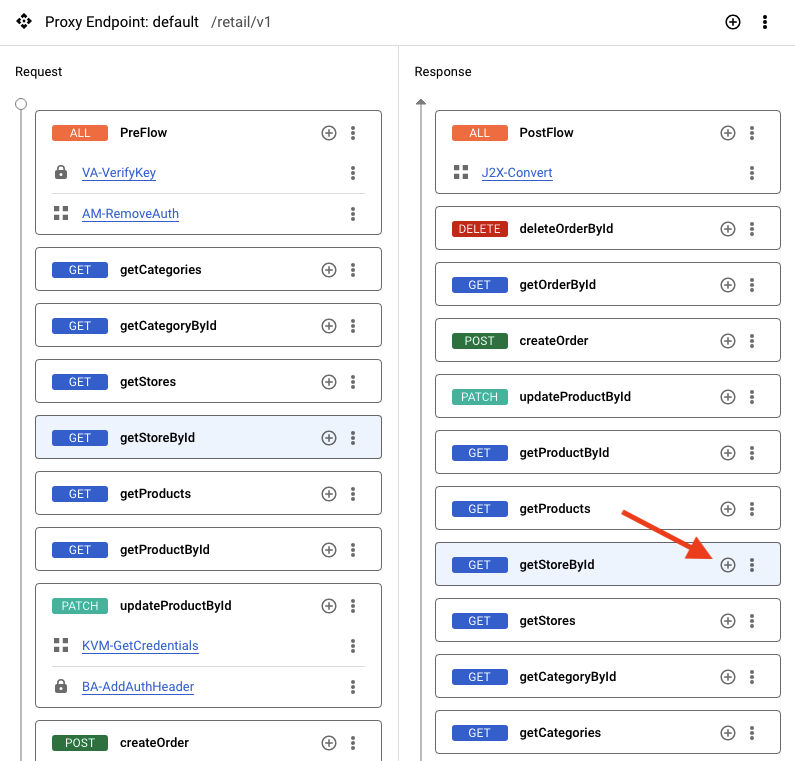
Task: Select the request PreFlow title
Action: [143, 133]
